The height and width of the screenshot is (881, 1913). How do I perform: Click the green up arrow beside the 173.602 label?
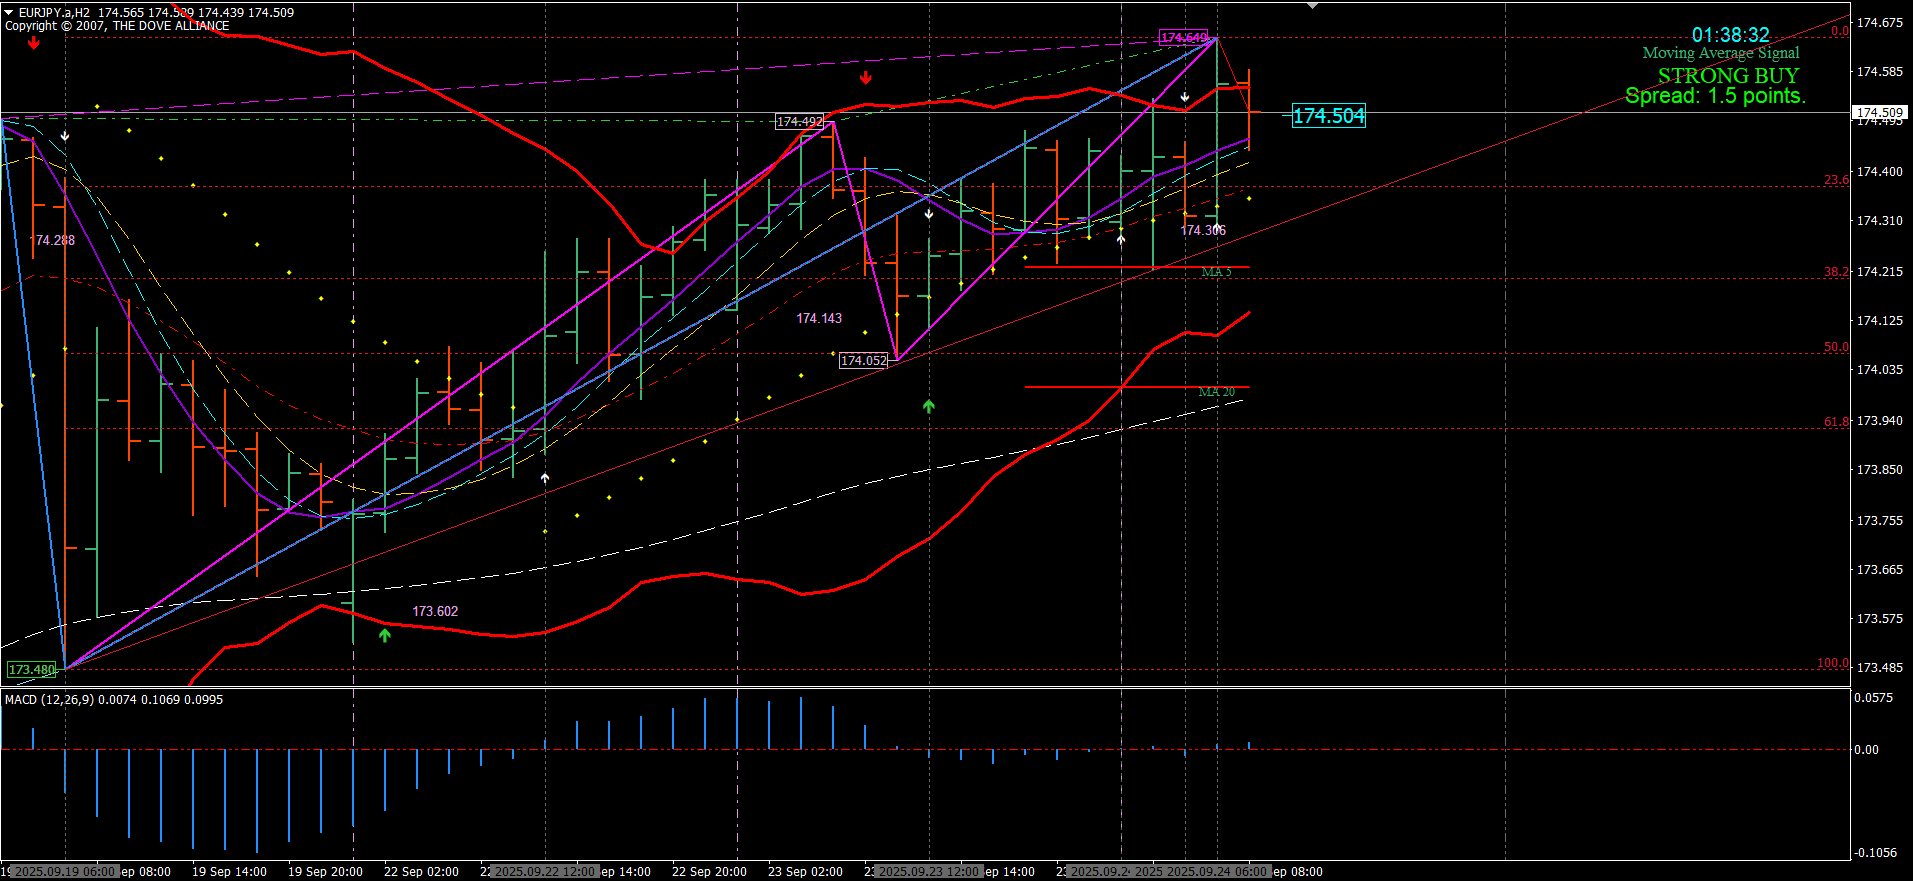(385, 635)
